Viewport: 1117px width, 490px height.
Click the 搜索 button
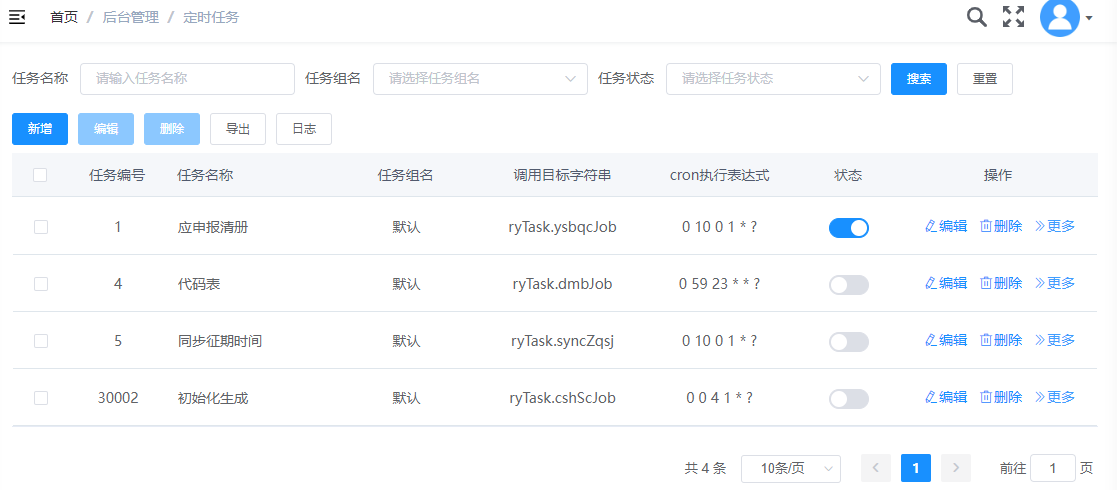tap(919, 79)
